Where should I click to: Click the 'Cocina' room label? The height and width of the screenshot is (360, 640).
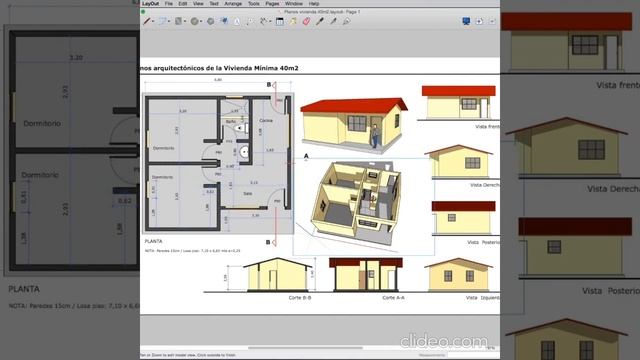[x=266, y=120]
